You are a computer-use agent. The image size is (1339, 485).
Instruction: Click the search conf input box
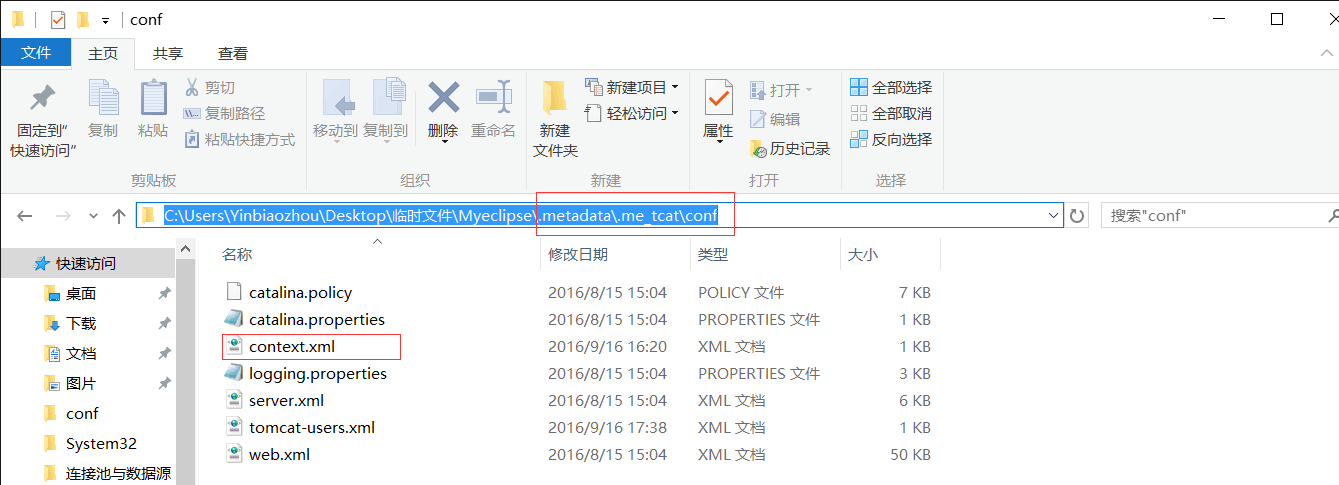(1219, 215)
